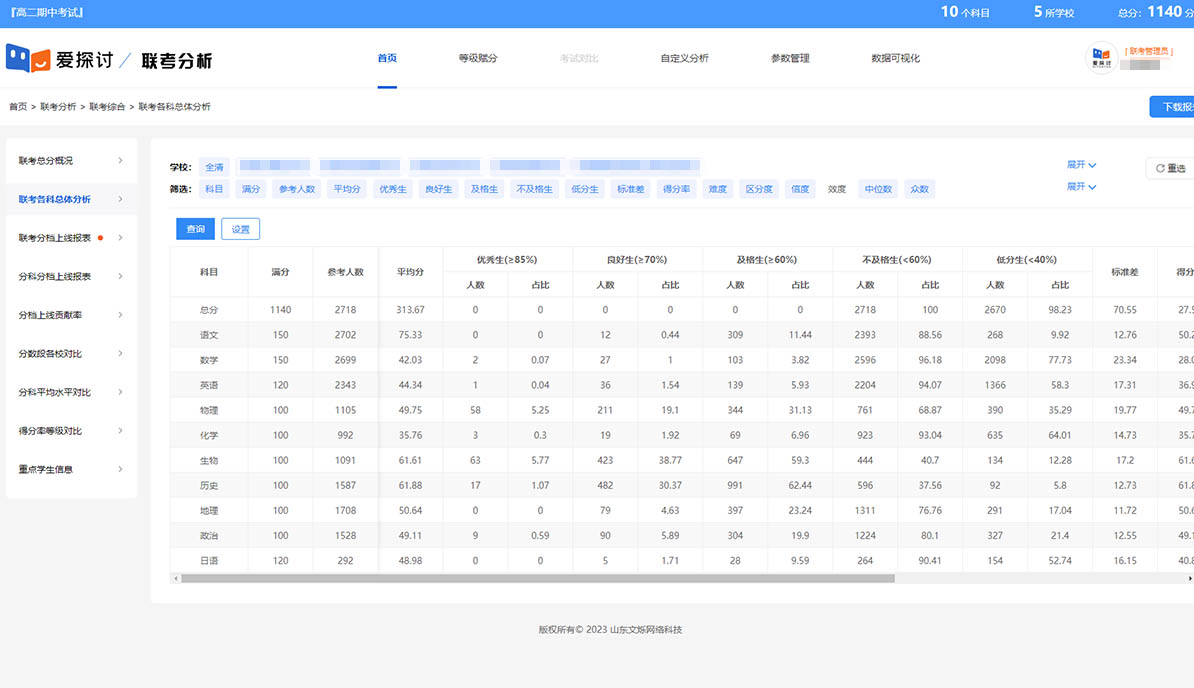Switch to the 等级赋分 tab

478,58
